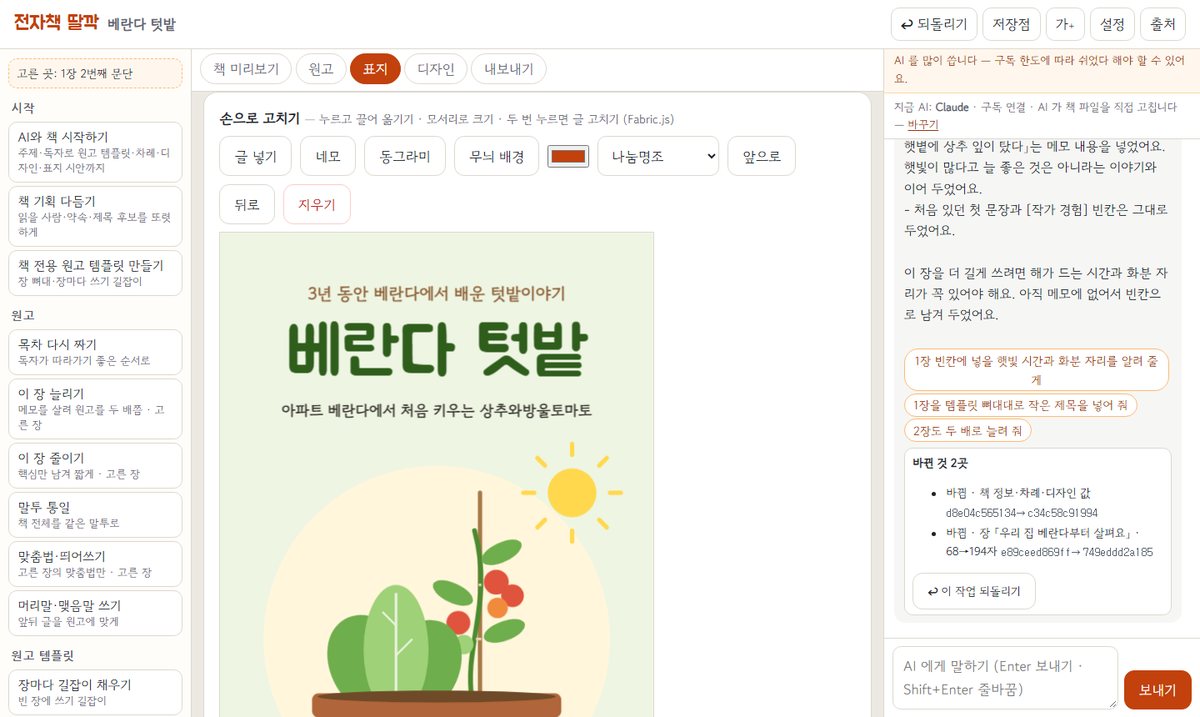Bring object forward with 앞으로 button
Screen dimensions: 1200x717
761,156
